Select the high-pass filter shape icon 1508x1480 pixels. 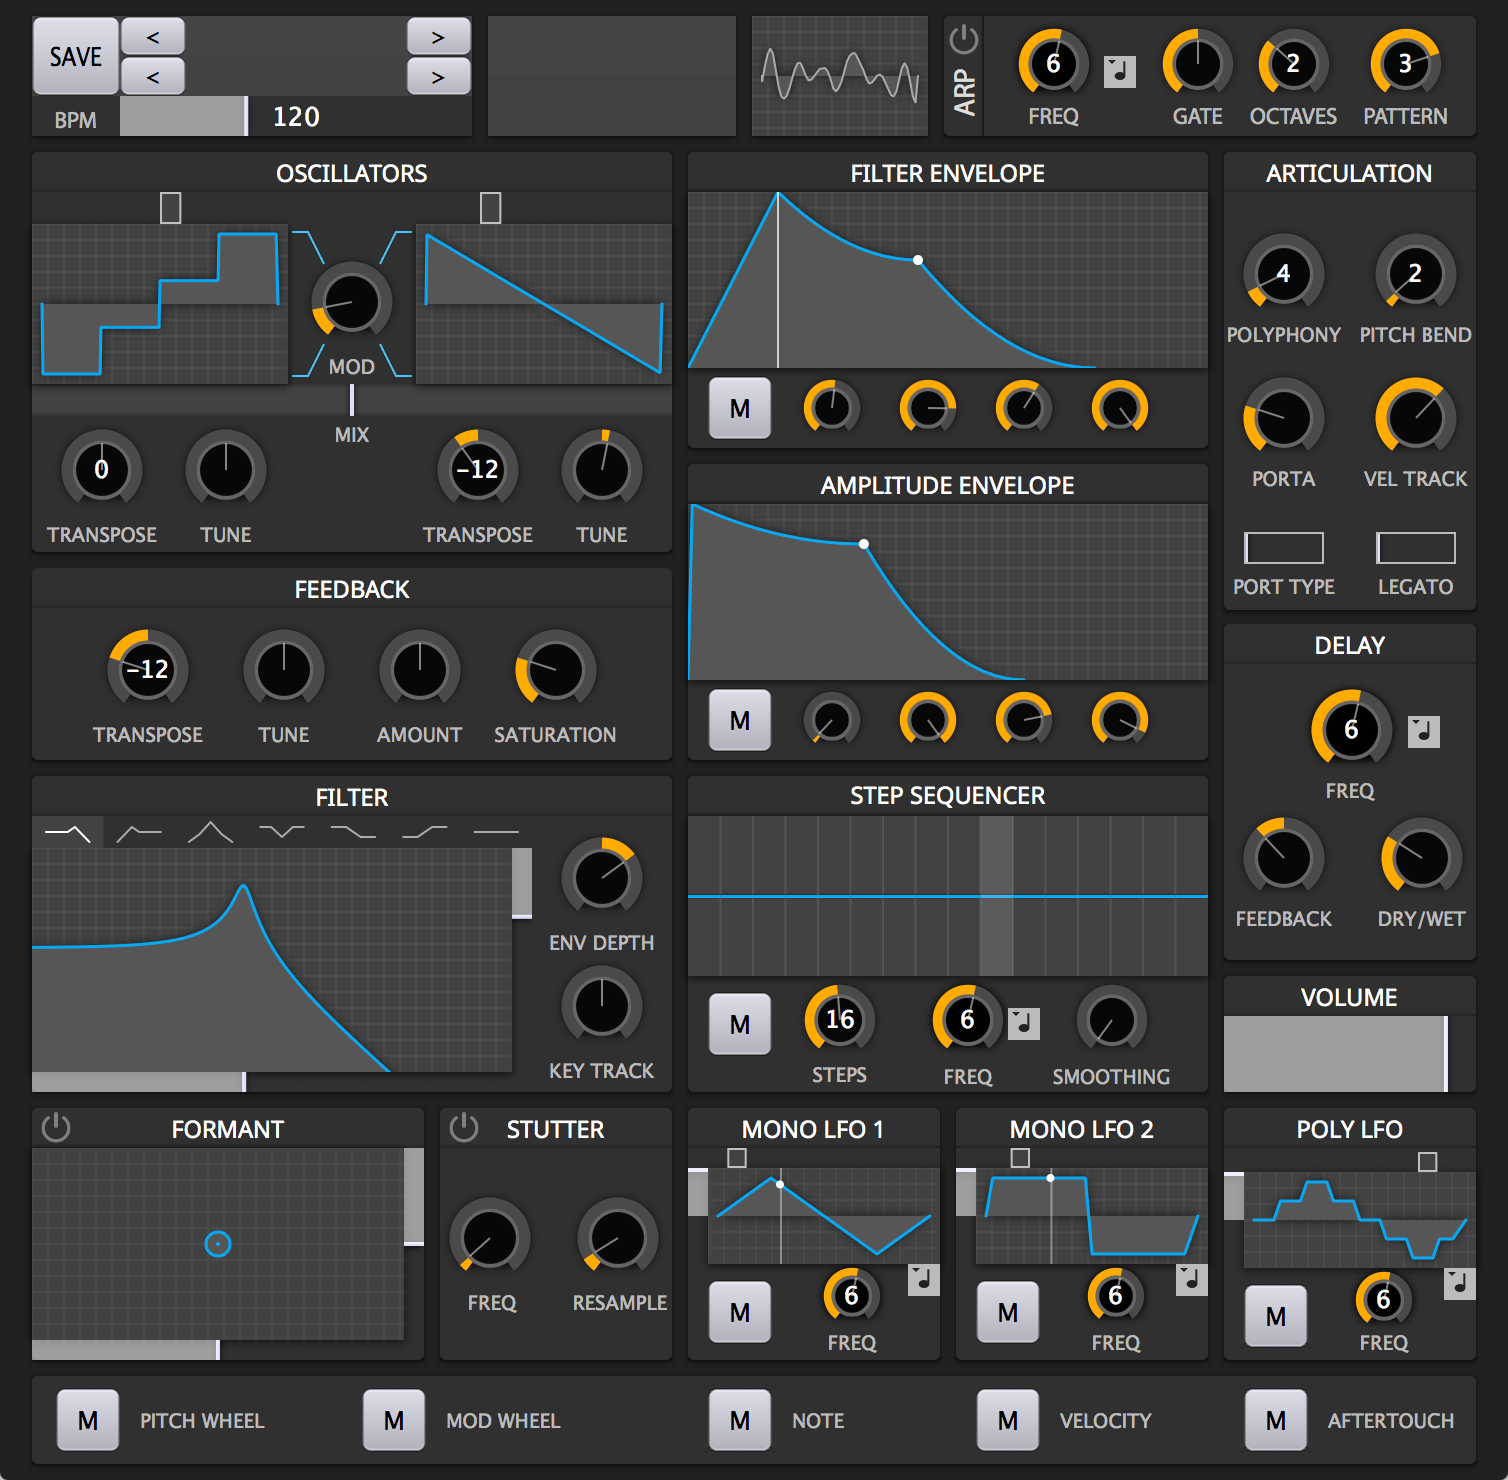point(140,831)
